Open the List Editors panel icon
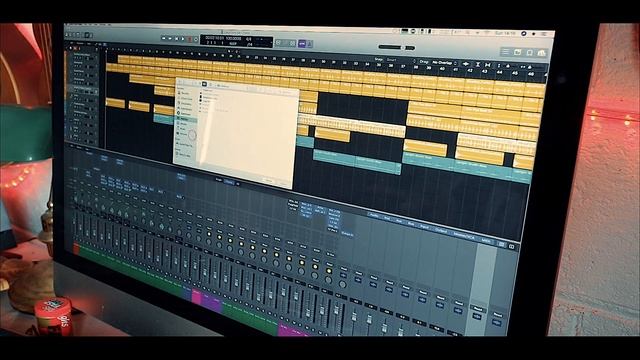640x360 pixels. [x=505, y=52]
